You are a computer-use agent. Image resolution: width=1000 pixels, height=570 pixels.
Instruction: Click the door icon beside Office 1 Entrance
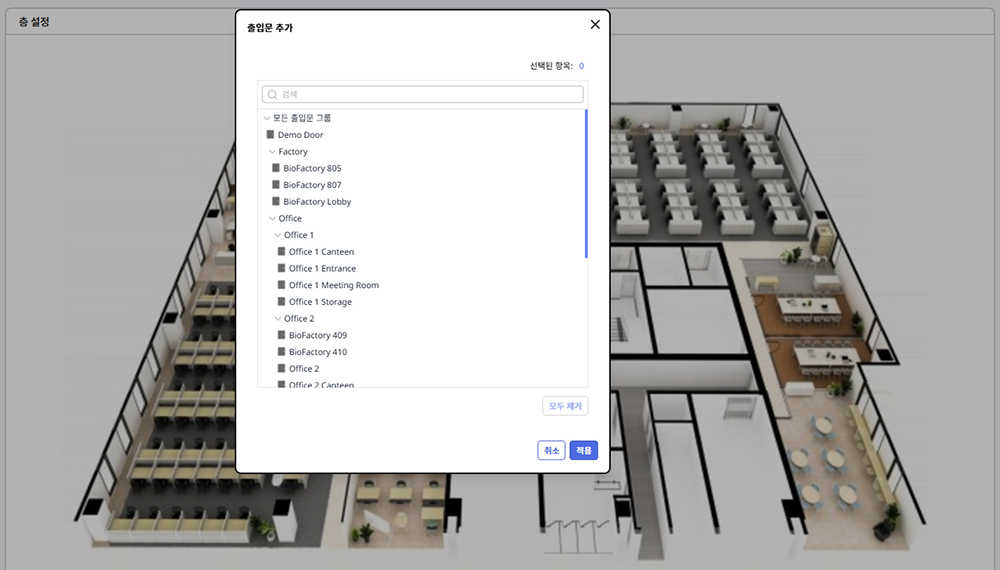pos(281,269)
